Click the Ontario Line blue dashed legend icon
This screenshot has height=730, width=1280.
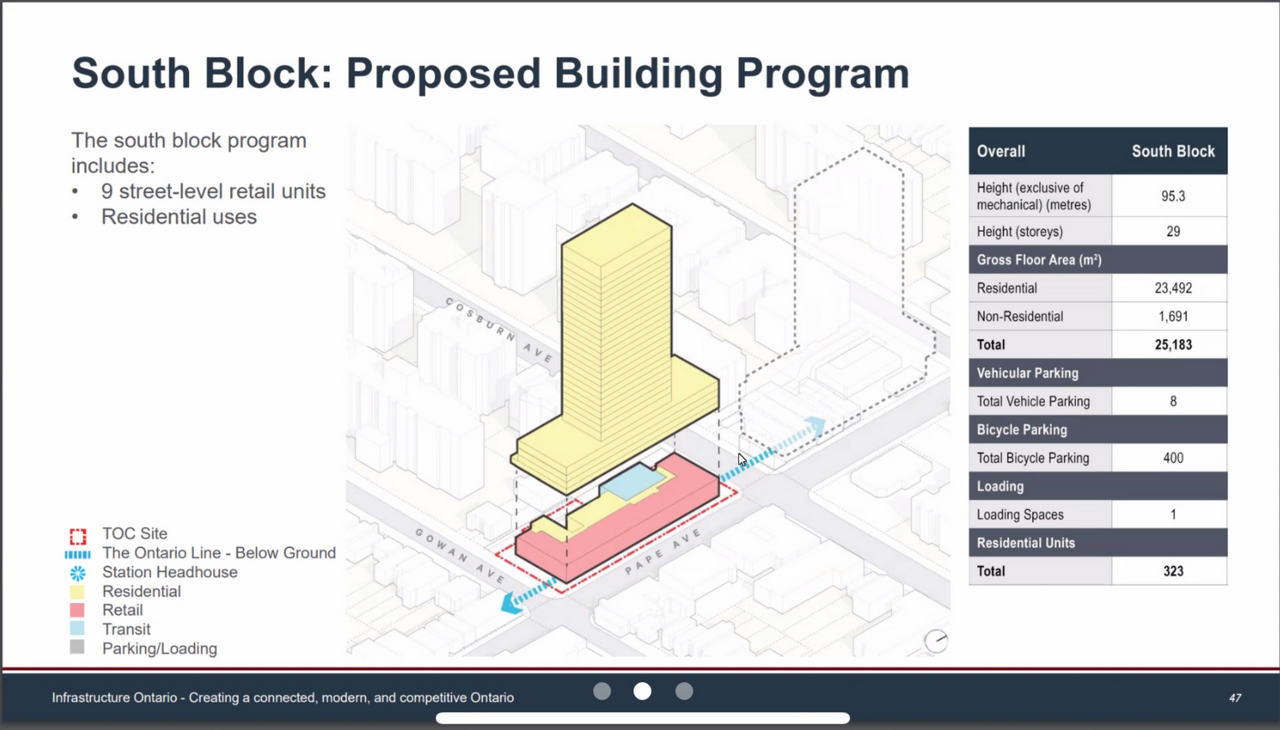pos(77,554)
